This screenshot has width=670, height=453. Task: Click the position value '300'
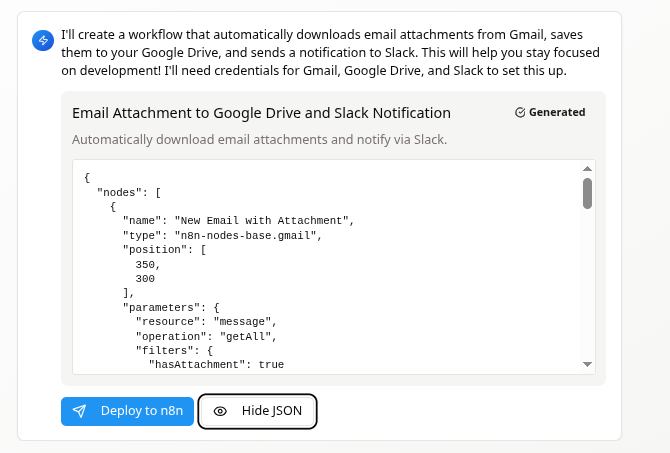145,279
